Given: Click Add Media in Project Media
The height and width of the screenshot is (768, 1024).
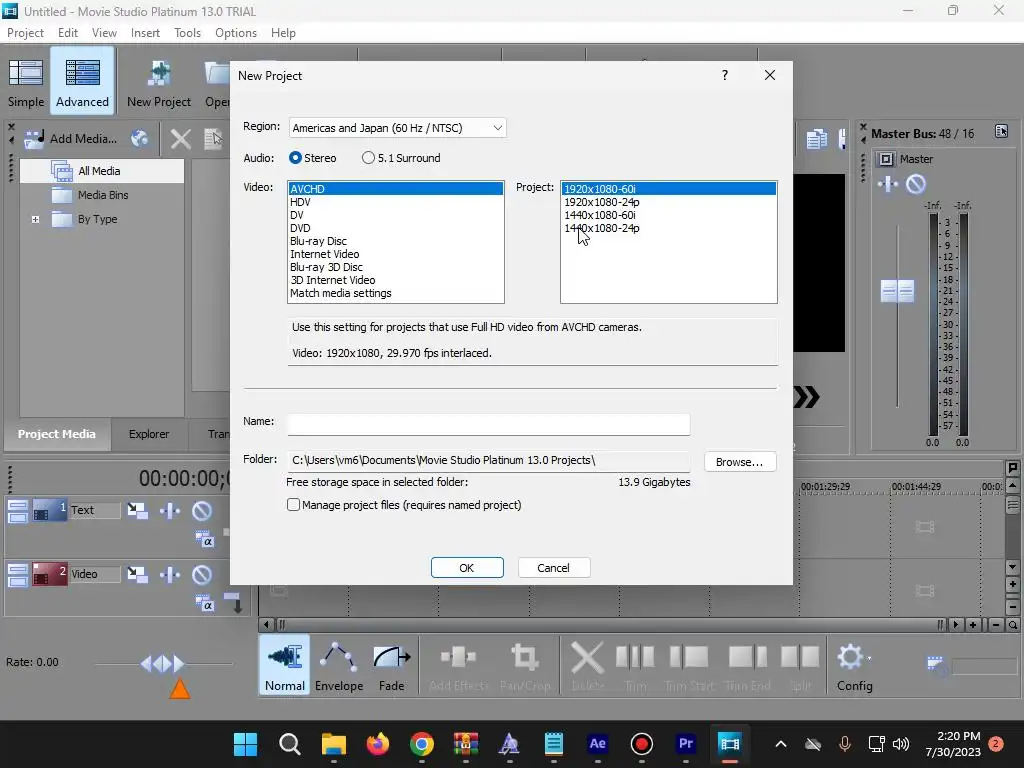Looking at the screenshot, I should pos(71,138).
